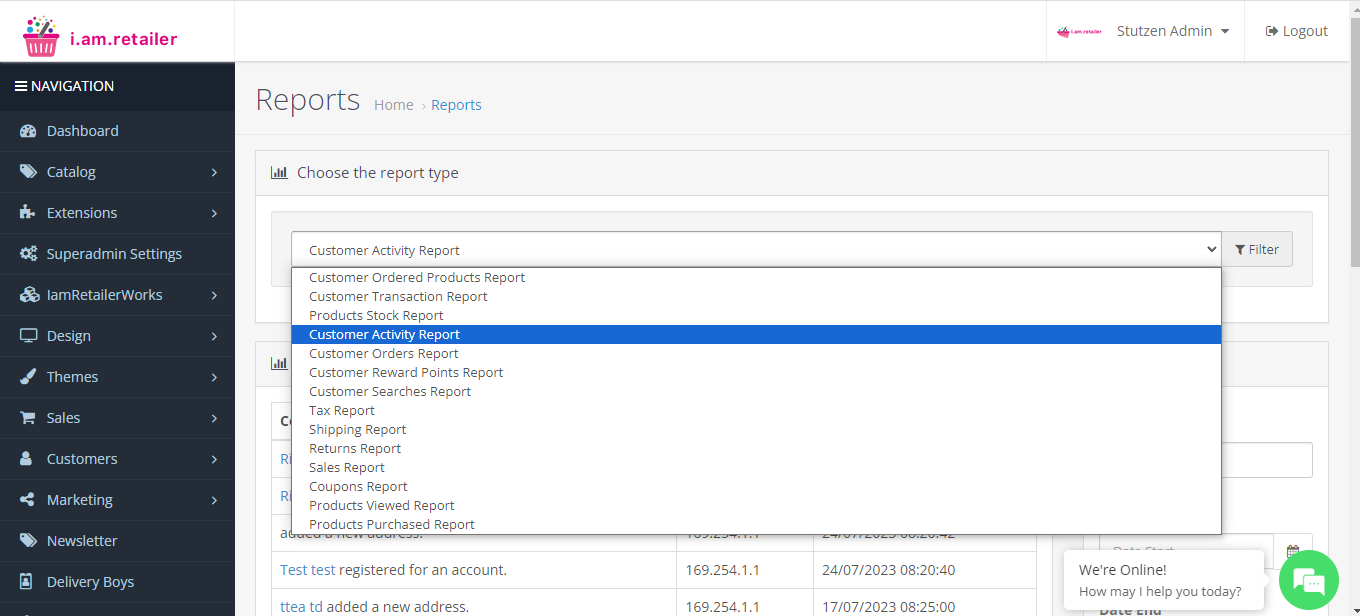Click the Themes paintbrush icon

(x=28, y=377)
